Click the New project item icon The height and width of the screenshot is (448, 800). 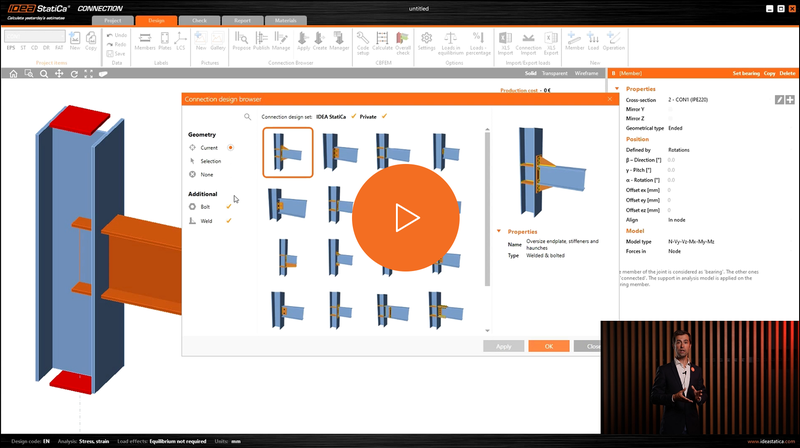click(x=75, y=40)
